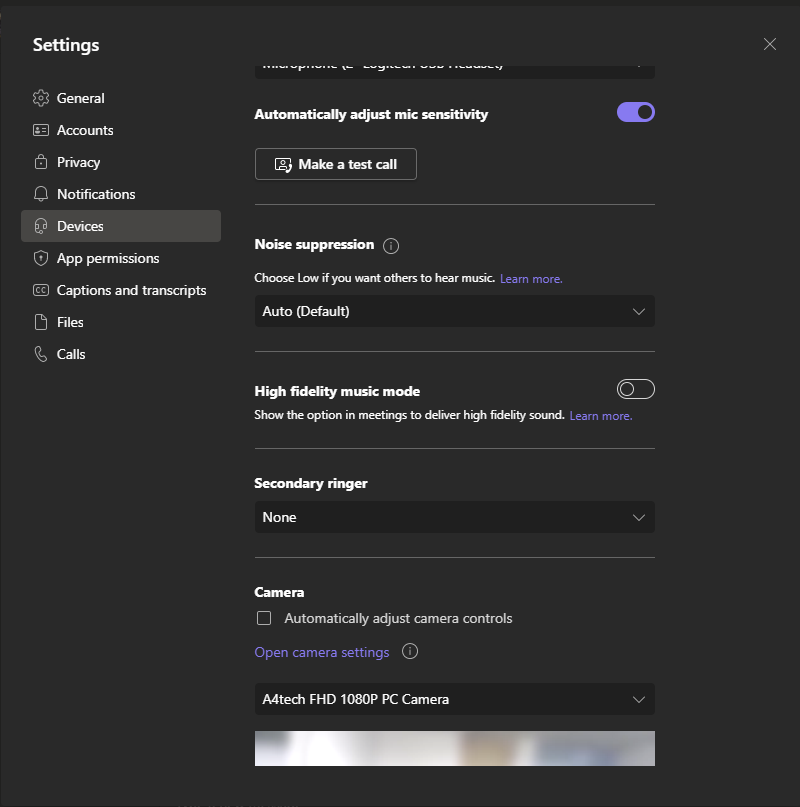The image size is (800, 807).
Task: Open the Noise suppression dropdown
Action: (x=454, y=311)
